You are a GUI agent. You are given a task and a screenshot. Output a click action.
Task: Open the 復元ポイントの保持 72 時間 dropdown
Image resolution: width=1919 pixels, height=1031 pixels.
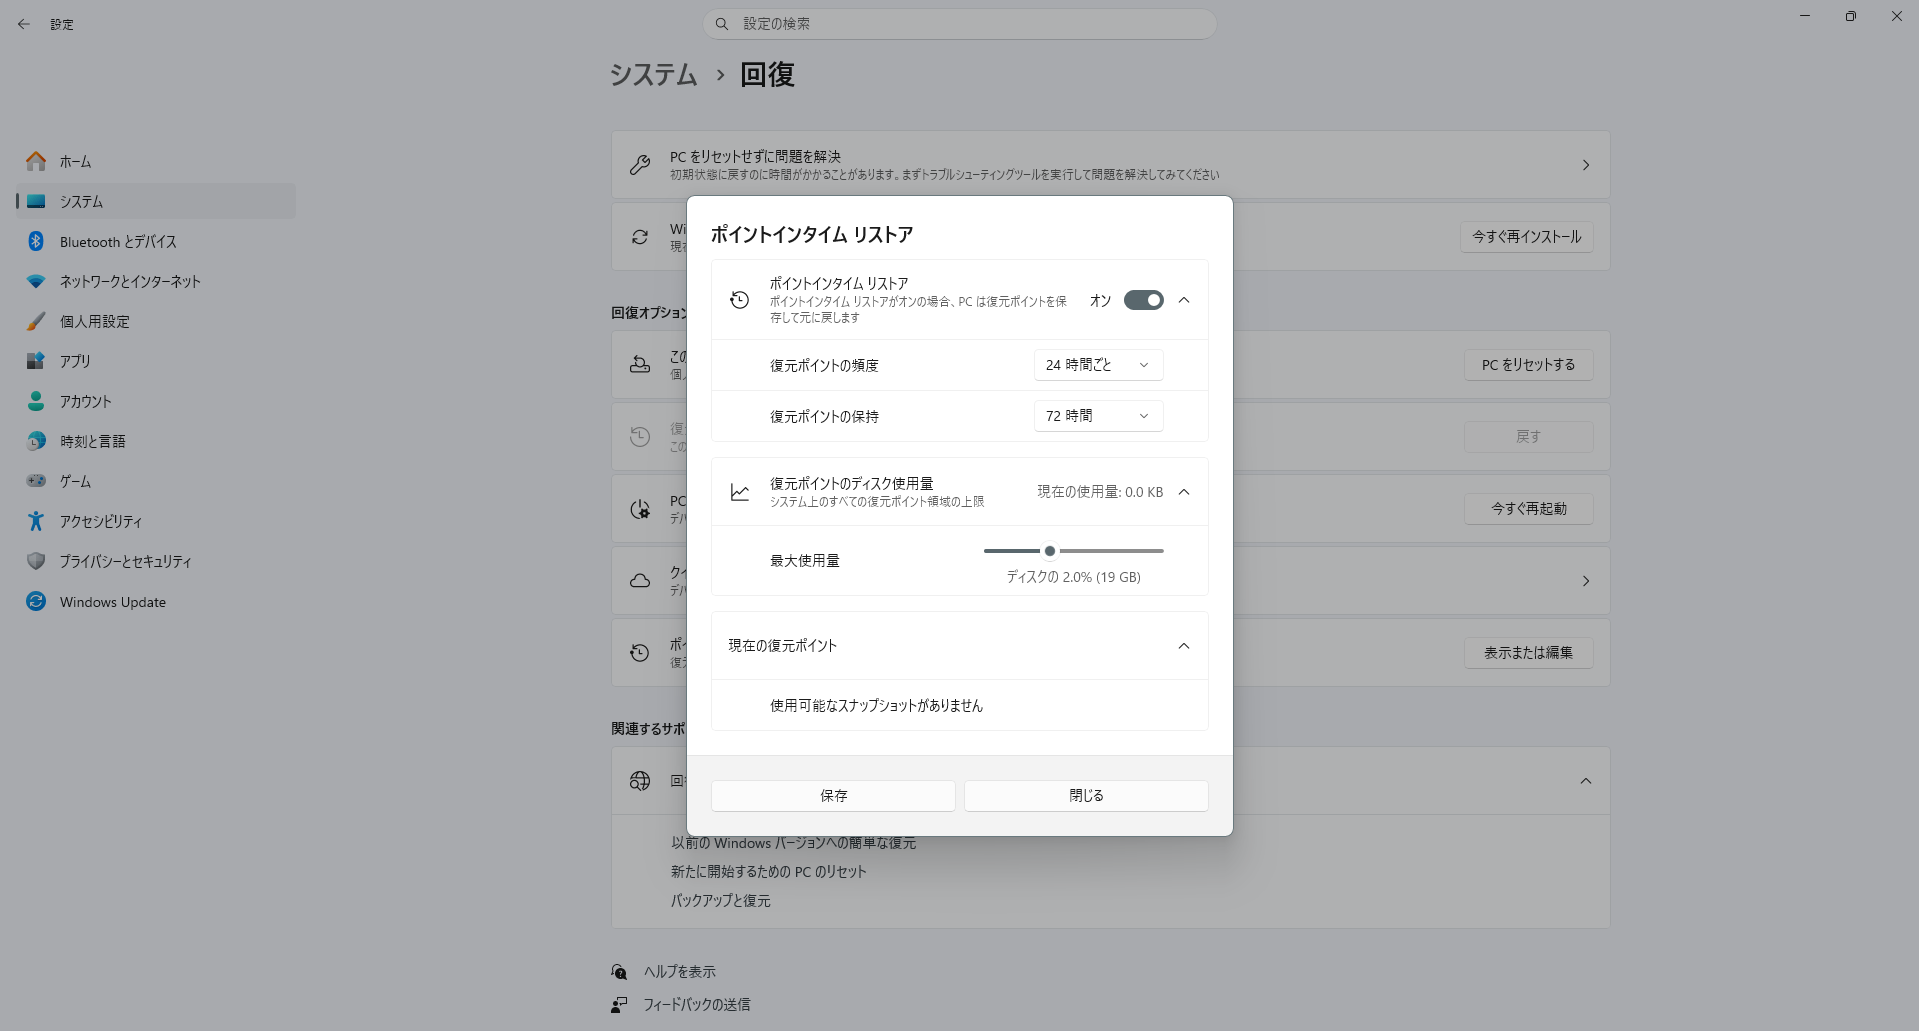pos(1098,416)
